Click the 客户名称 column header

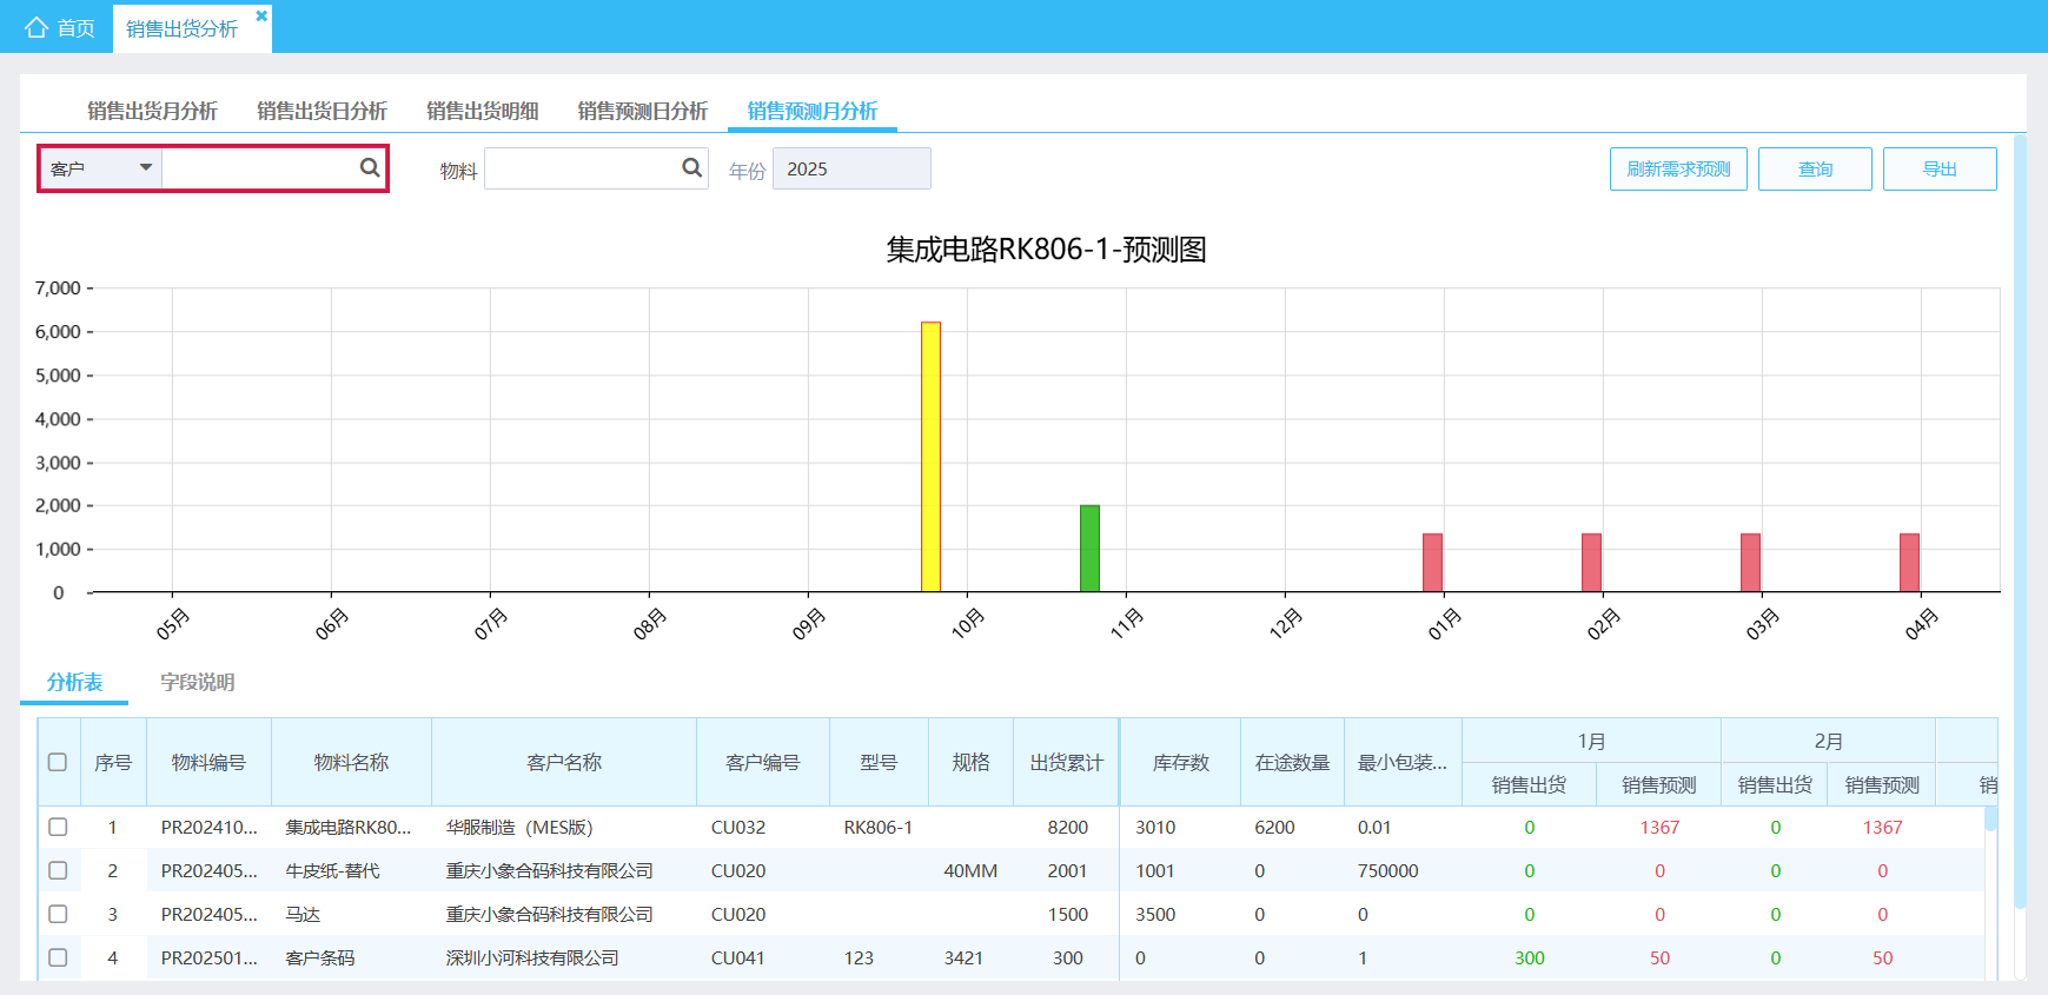(564, 762)
